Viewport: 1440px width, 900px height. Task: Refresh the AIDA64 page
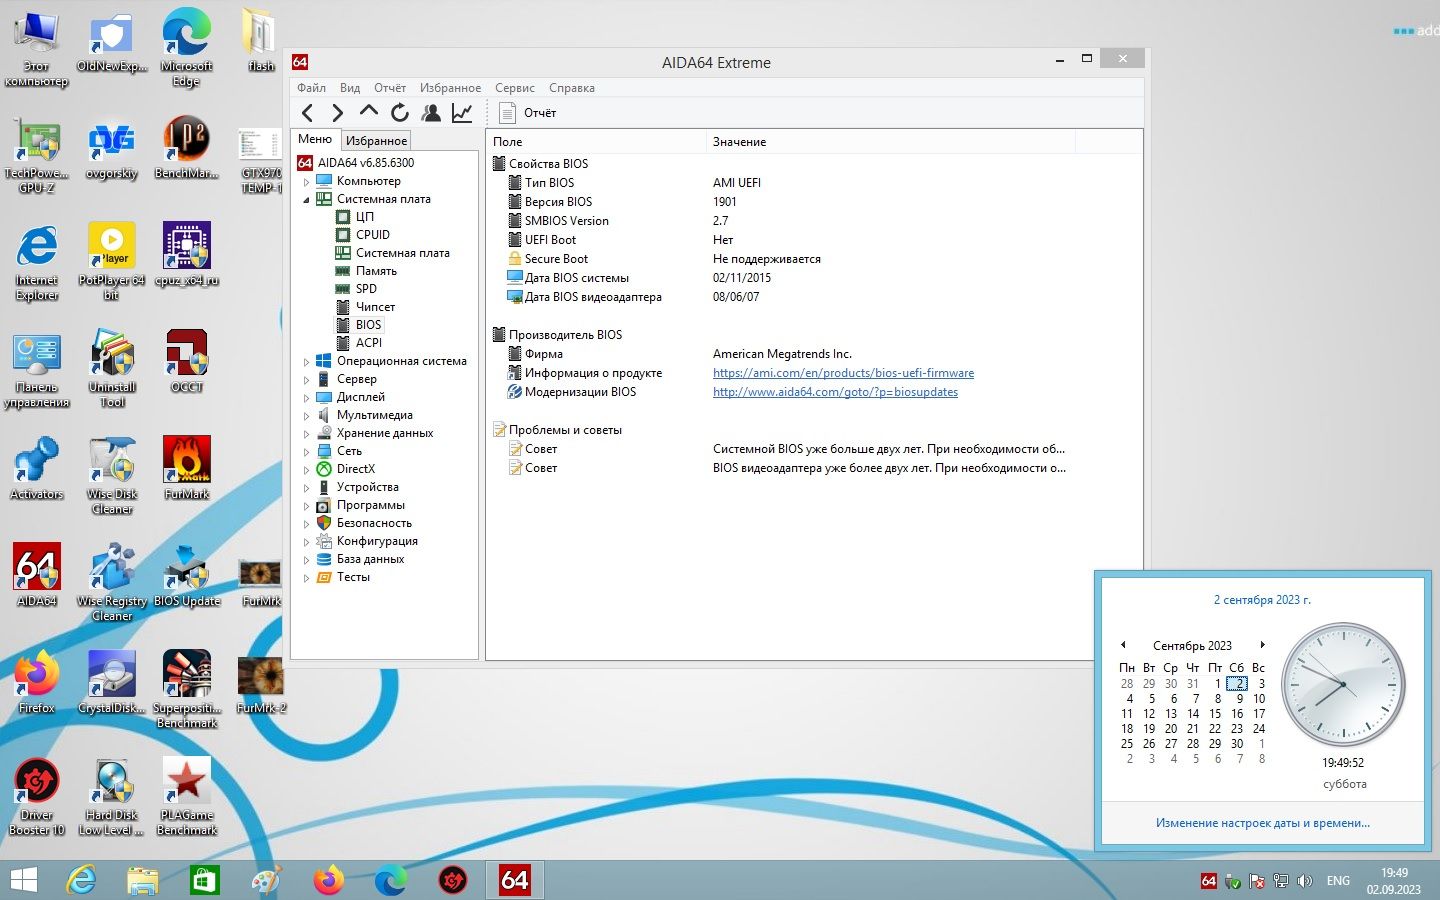(x=400, y=113)
